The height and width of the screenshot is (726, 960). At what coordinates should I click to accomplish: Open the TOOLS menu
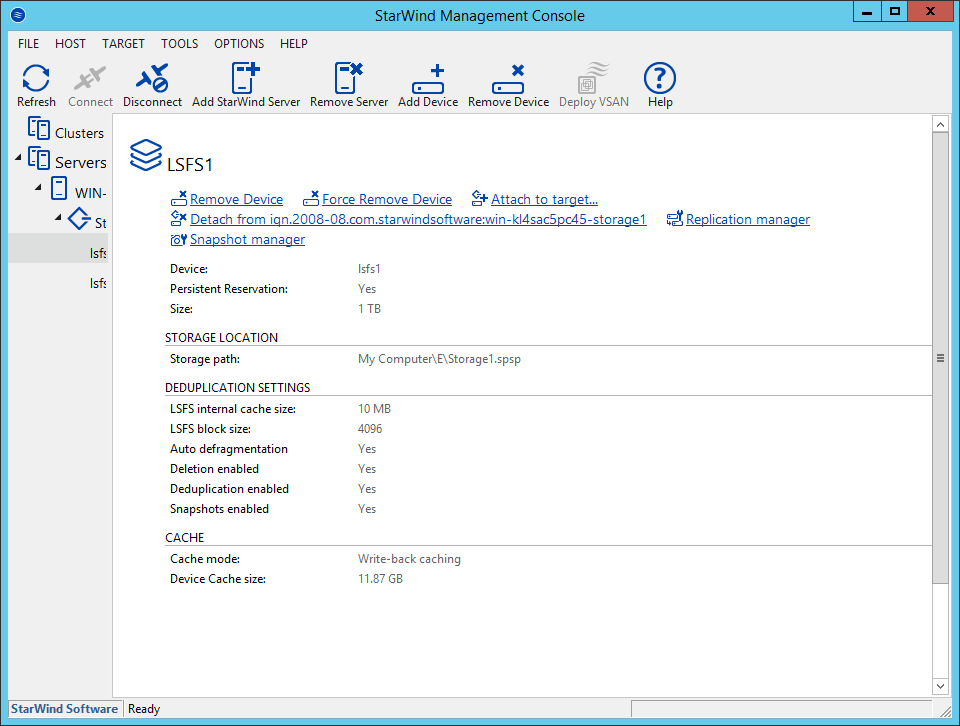click(x=179, y=43)
